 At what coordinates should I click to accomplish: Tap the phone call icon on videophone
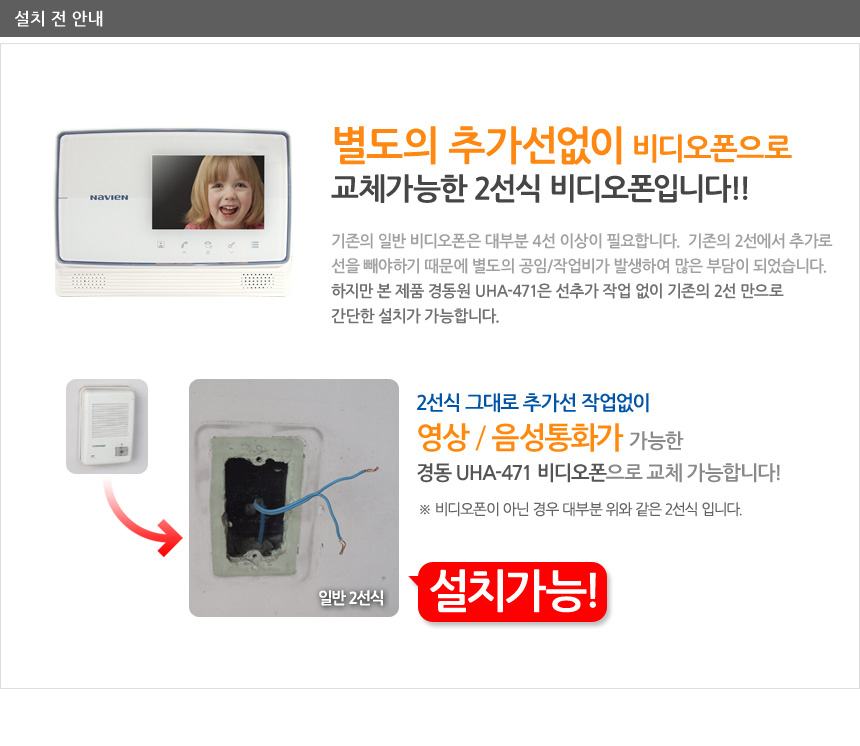184,246
